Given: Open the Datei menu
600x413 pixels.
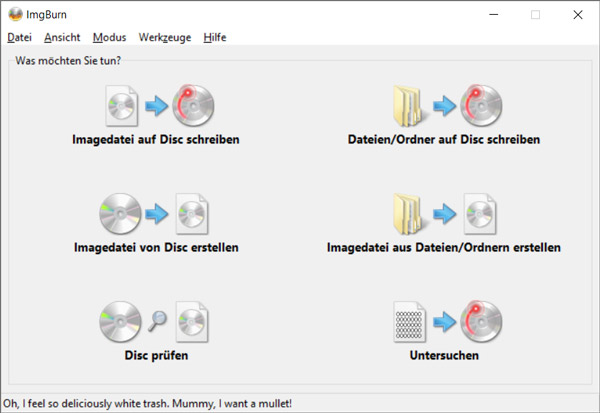Looking at the screenshot, I should click(20, 37).
